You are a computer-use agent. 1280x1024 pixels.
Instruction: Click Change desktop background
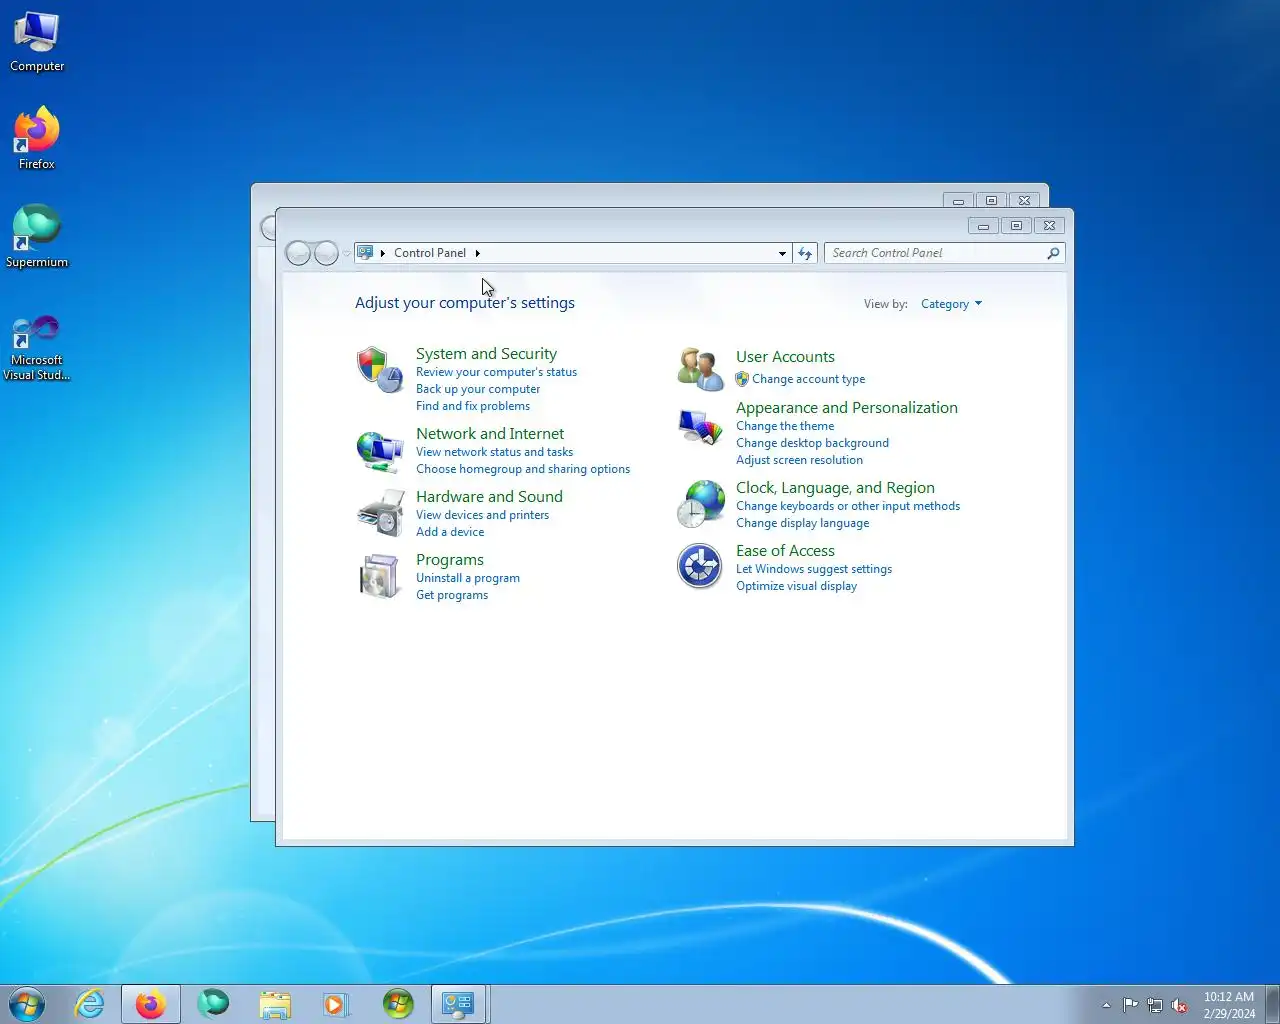[812, 443]
